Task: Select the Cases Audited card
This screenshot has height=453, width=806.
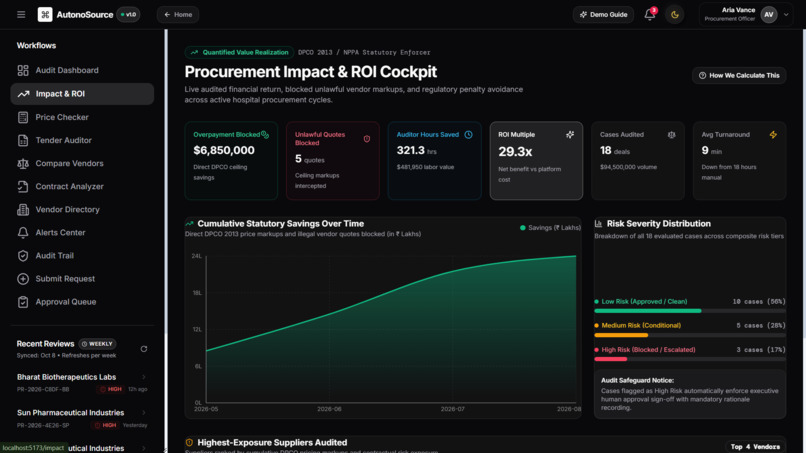Action: click(638, 160)
